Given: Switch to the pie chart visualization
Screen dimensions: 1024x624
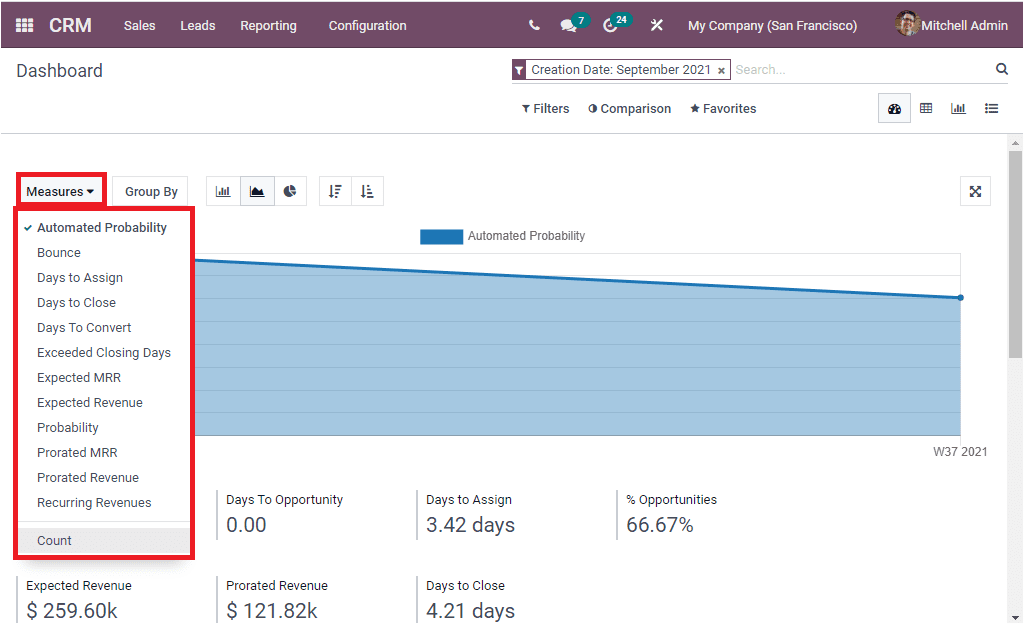Looking at the screenshot, I should click(x=289, y=191).
